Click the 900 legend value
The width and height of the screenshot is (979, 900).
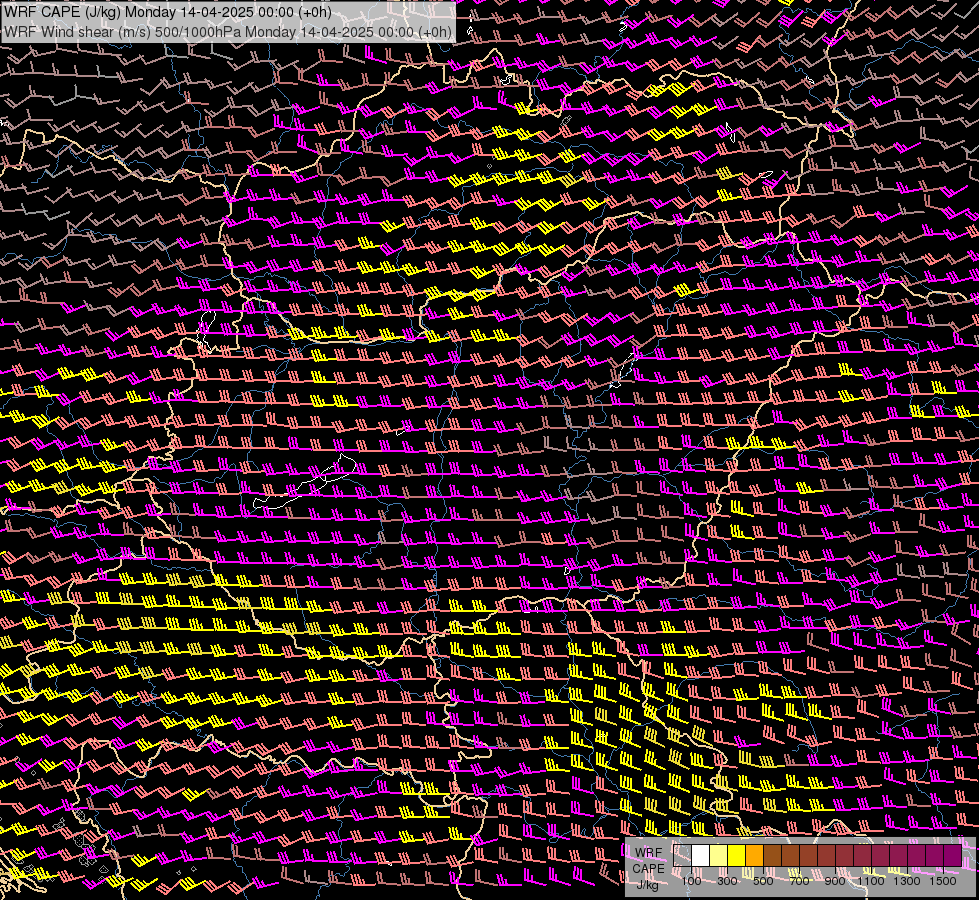pos(835,881)
